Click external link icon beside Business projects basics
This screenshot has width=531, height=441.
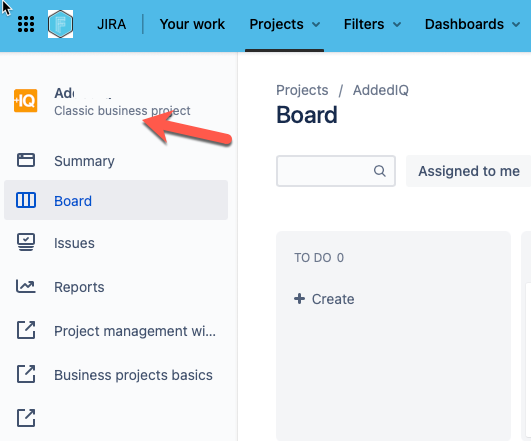tap(26, 374)
